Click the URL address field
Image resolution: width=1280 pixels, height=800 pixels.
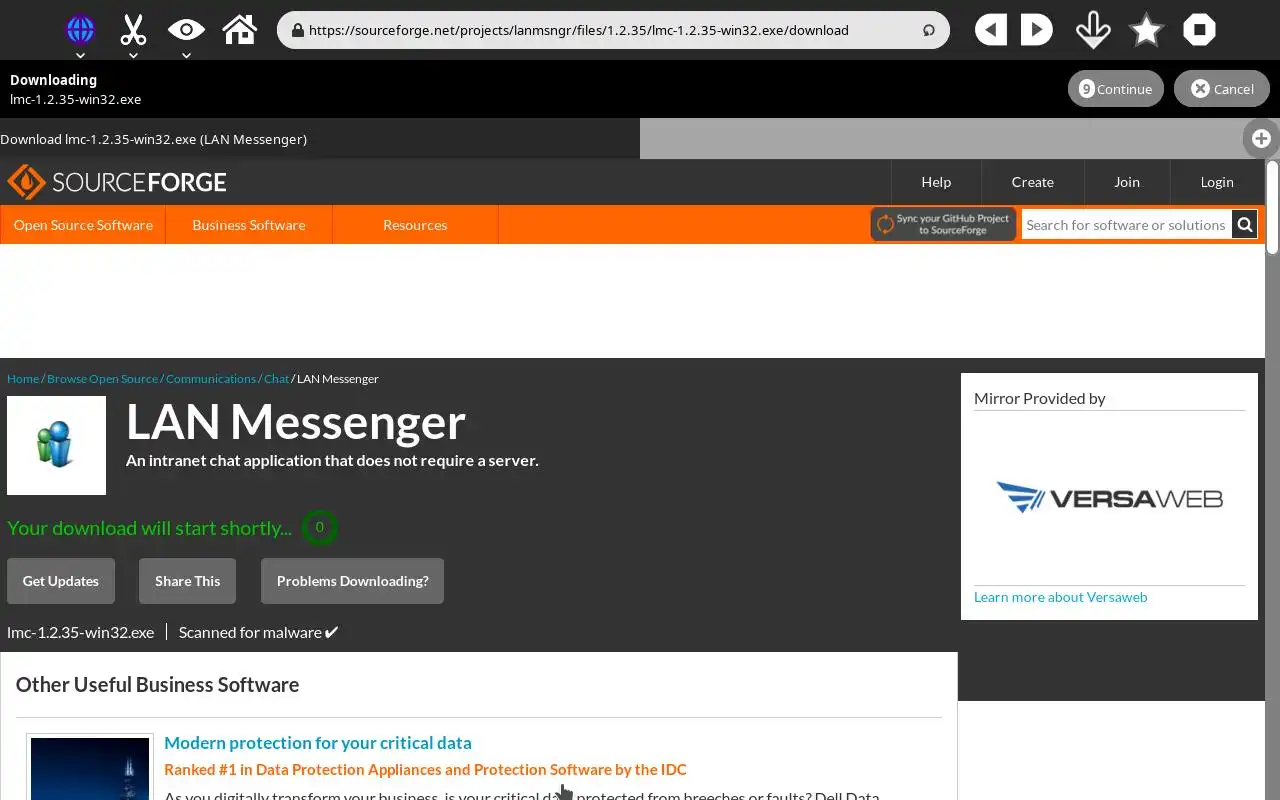pyautogui.click(x=612, y=30)
